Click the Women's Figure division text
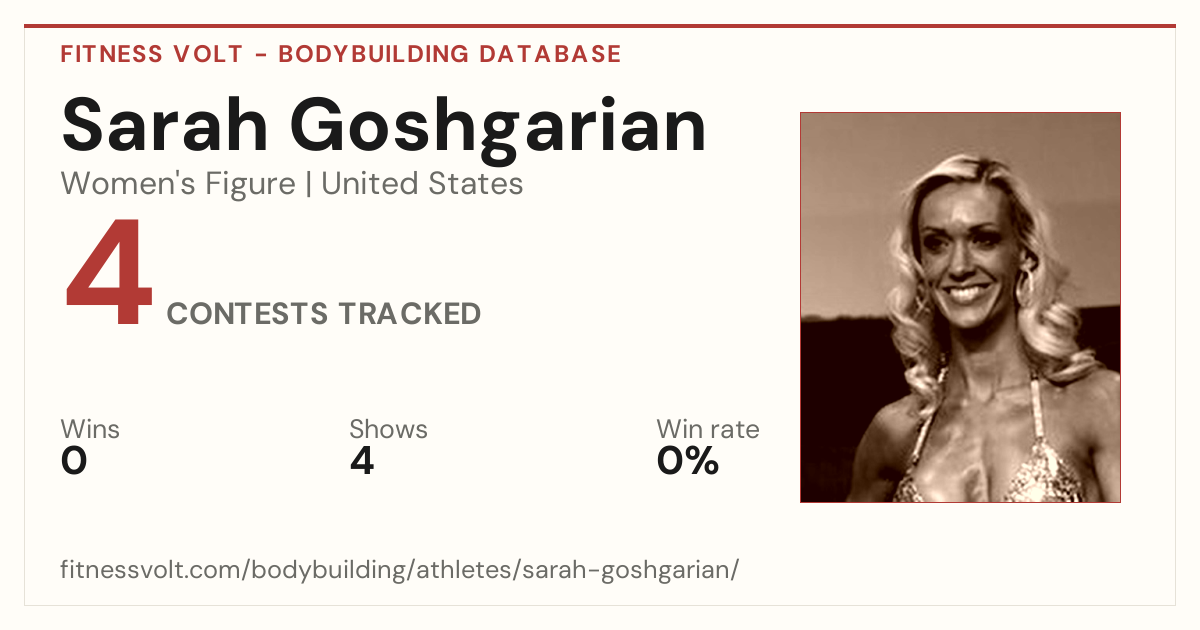Image resolution: width=1200 pixels, height=630 pixels. coord(178,184)
